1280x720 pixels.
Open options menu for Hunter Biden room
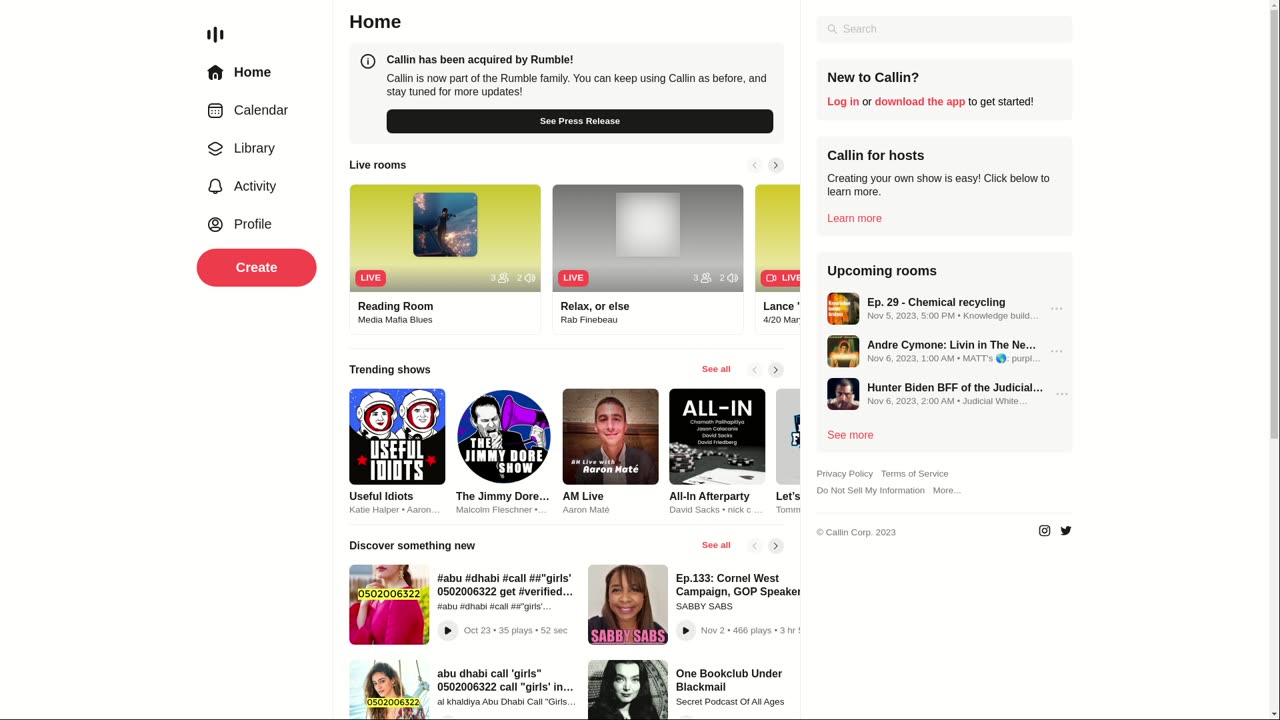click(x=1062, y=394)
